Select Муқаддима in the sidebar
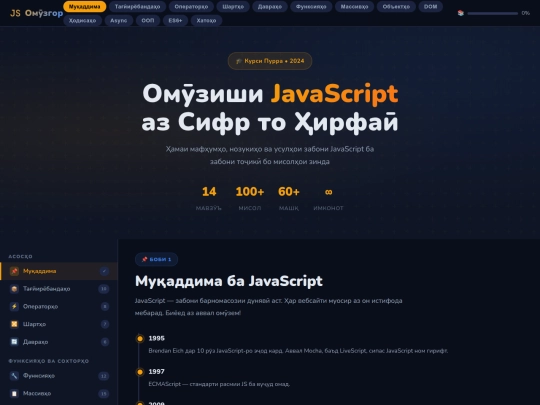540x405 pixels. click(59, 271)
